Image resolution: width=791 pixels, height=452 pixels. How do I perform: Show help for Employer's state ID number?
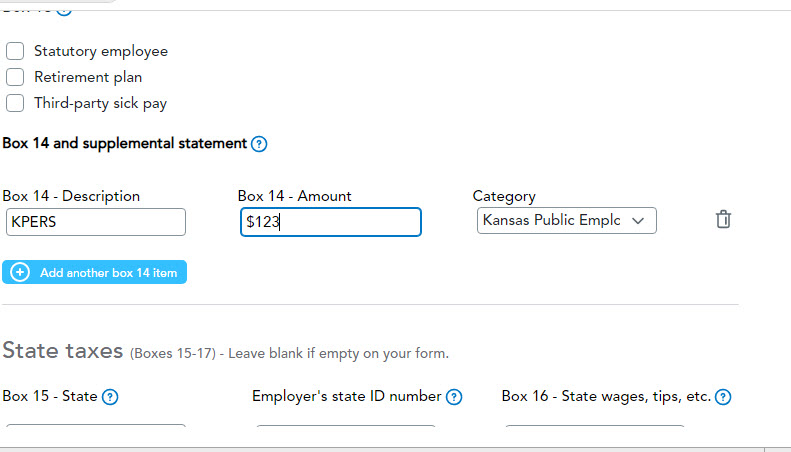[454, 397]
